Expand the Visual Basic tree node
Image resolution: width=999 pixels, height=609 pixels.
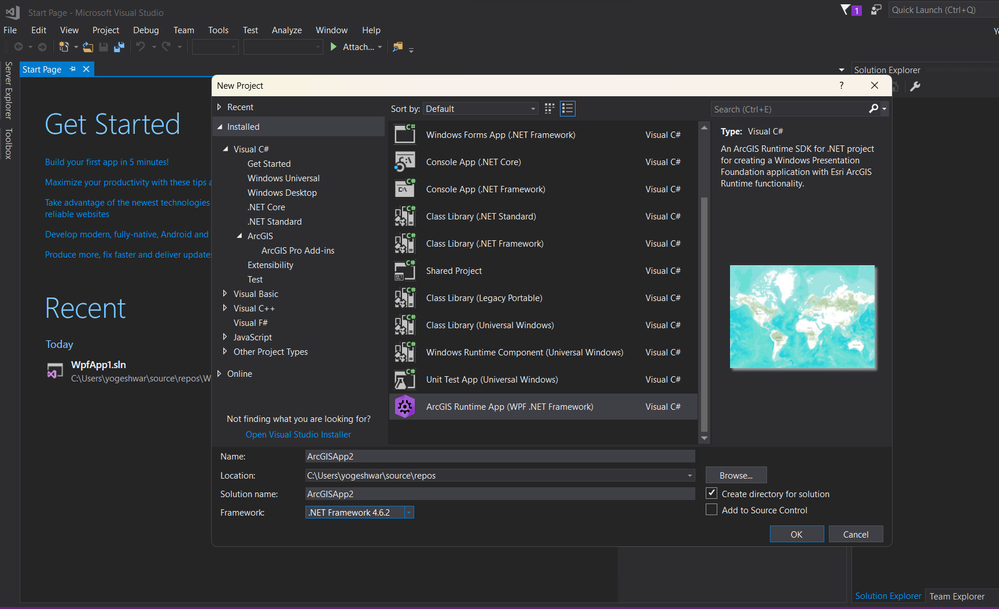[225, 294]
